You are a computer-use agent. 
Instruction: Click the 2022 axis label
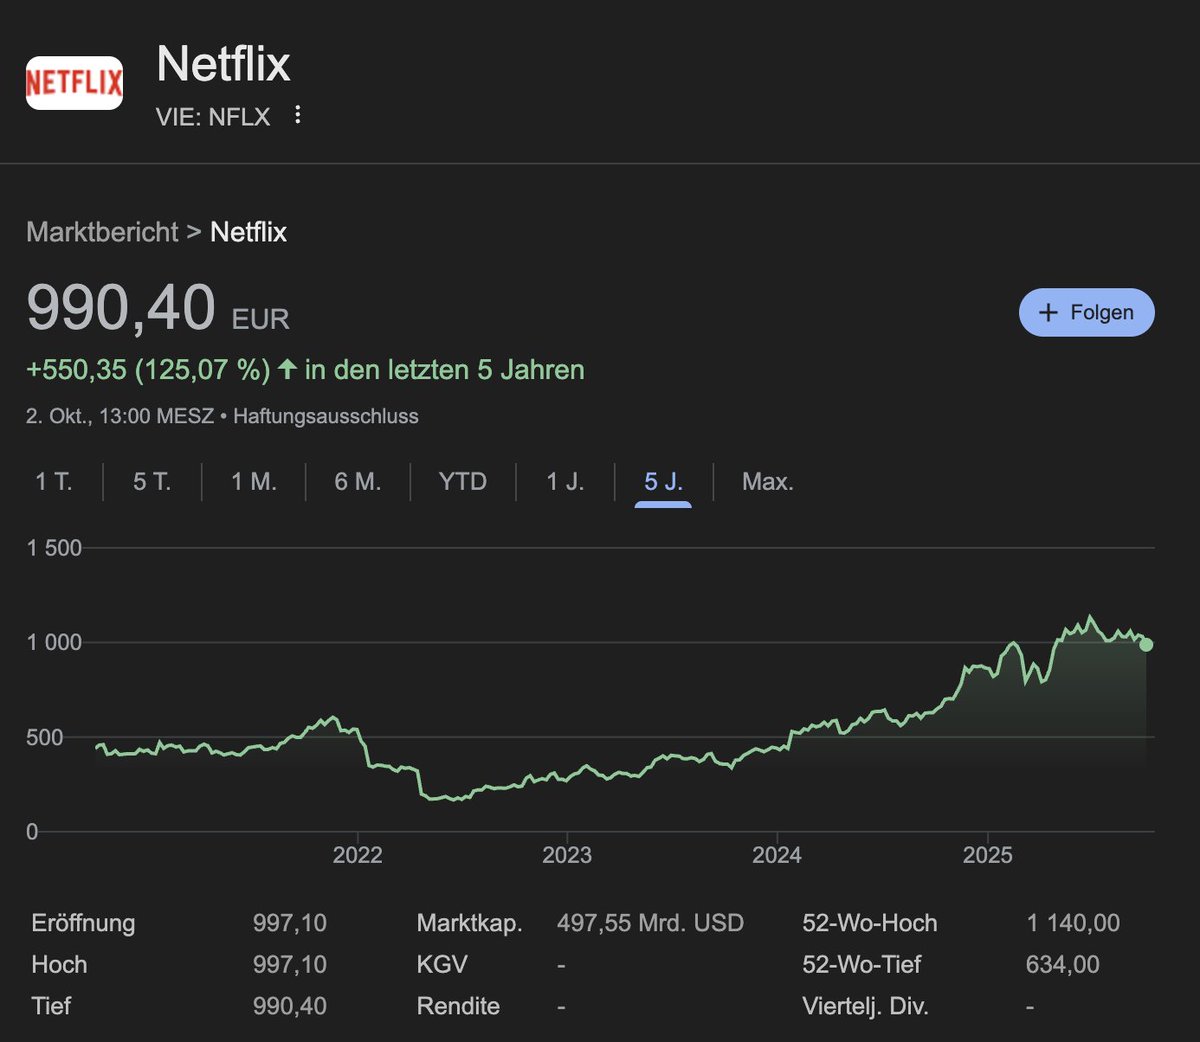[358, 855]
